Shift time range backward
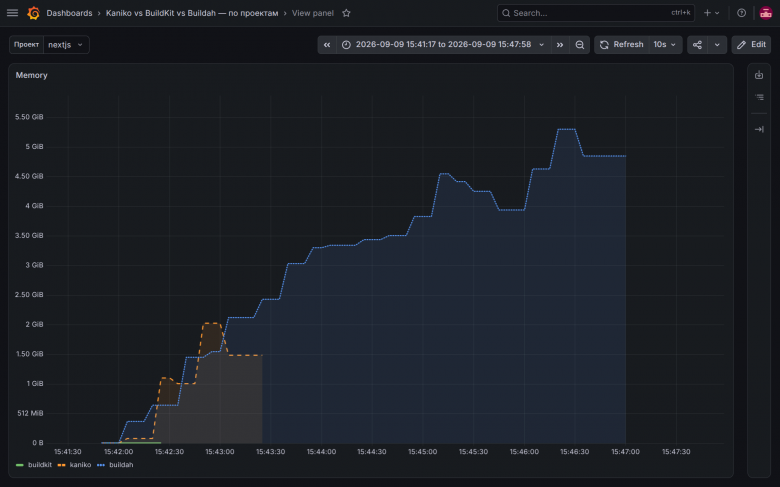 coord(327,45)
